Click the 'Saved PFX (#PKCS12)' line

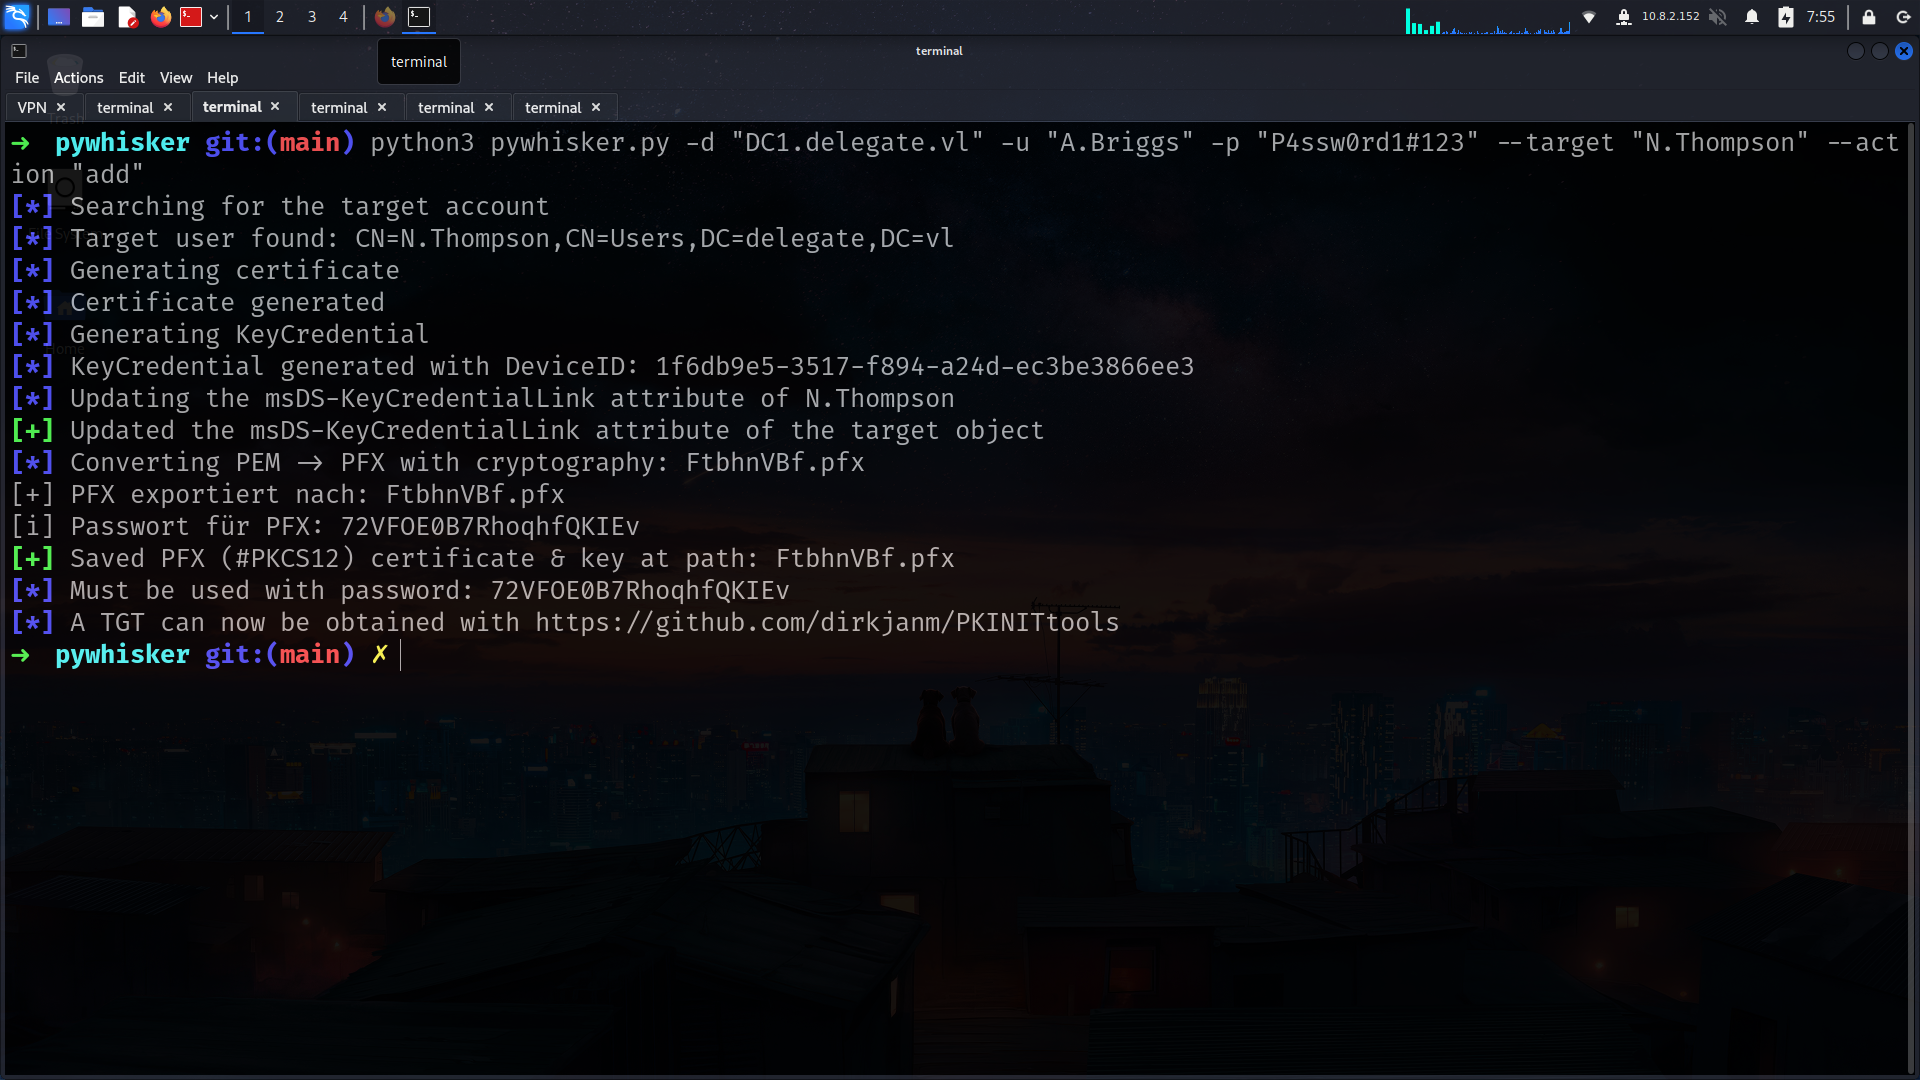click(x=483, y=558)
